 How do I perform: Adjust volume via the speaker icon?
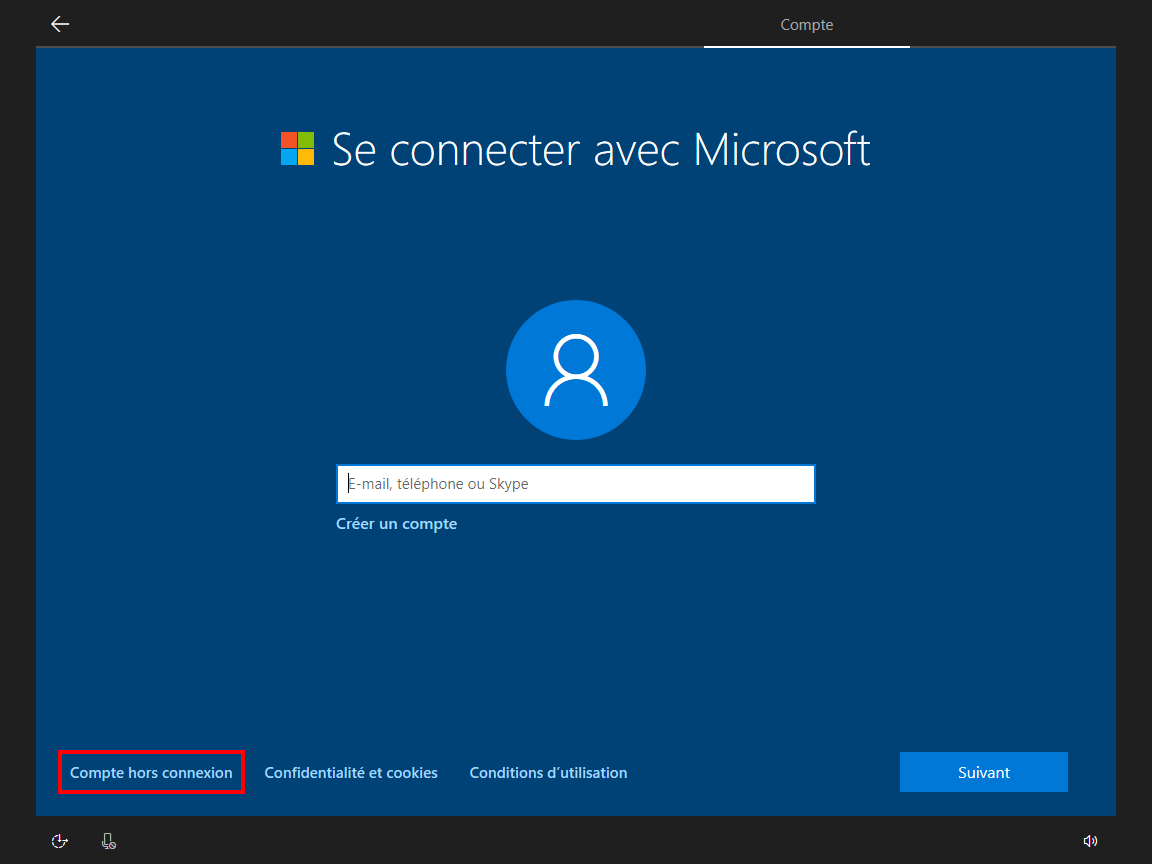coord(1090,841)
